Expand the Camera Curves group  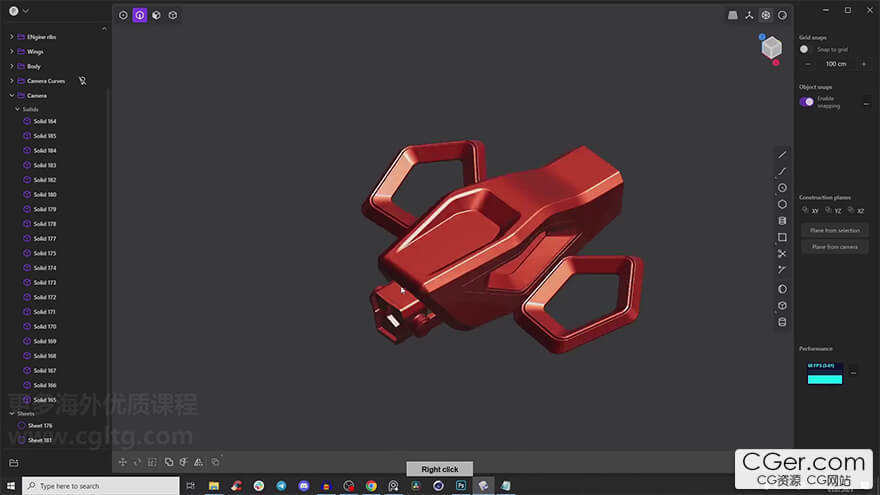(12, 81)
